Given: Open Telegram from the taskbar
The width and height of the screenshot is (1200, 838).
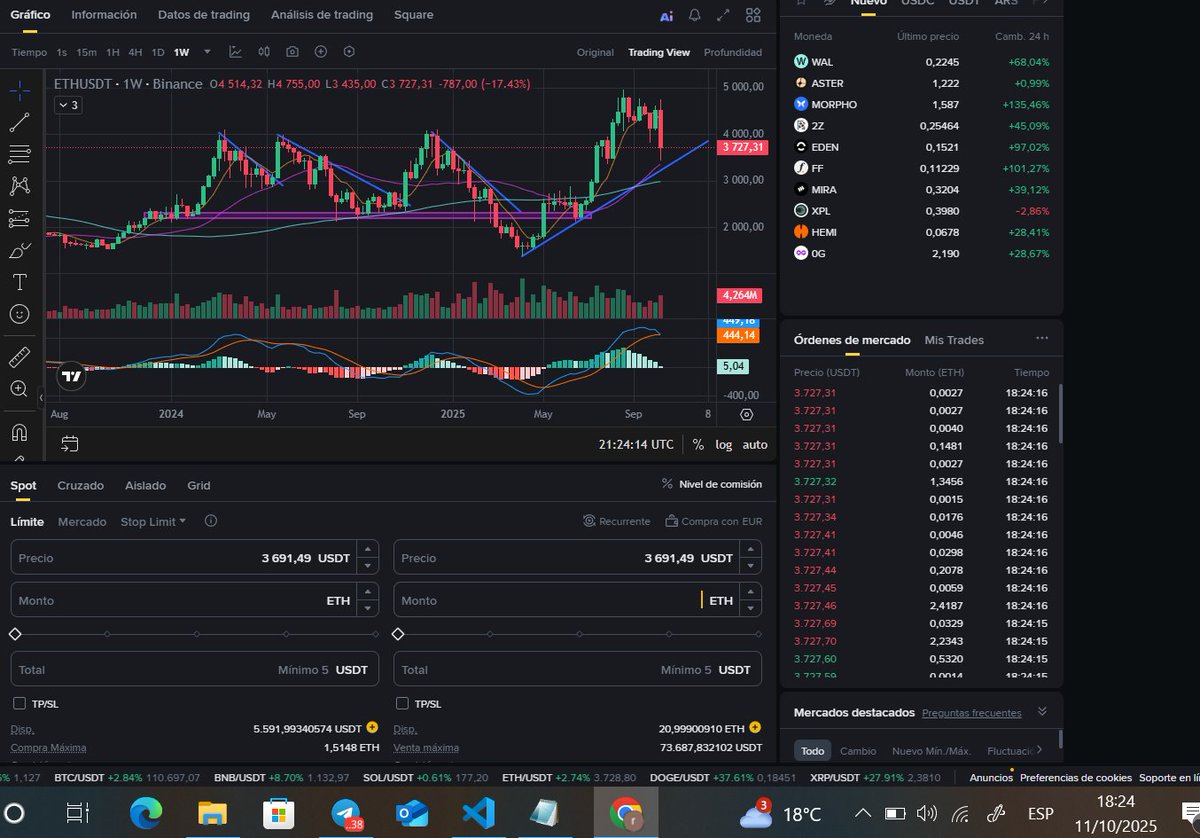Looking at the screenshot, I should [346, 814].
